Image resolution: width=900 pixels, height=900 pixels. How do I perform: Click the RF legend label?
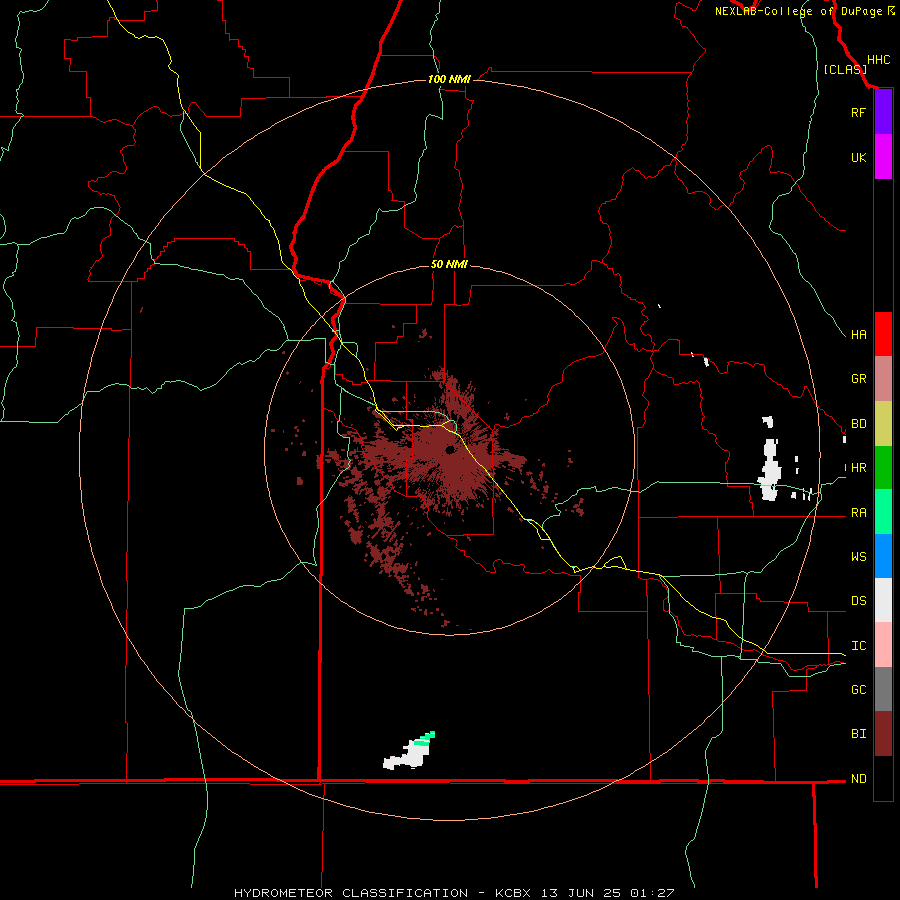[858, 112]
